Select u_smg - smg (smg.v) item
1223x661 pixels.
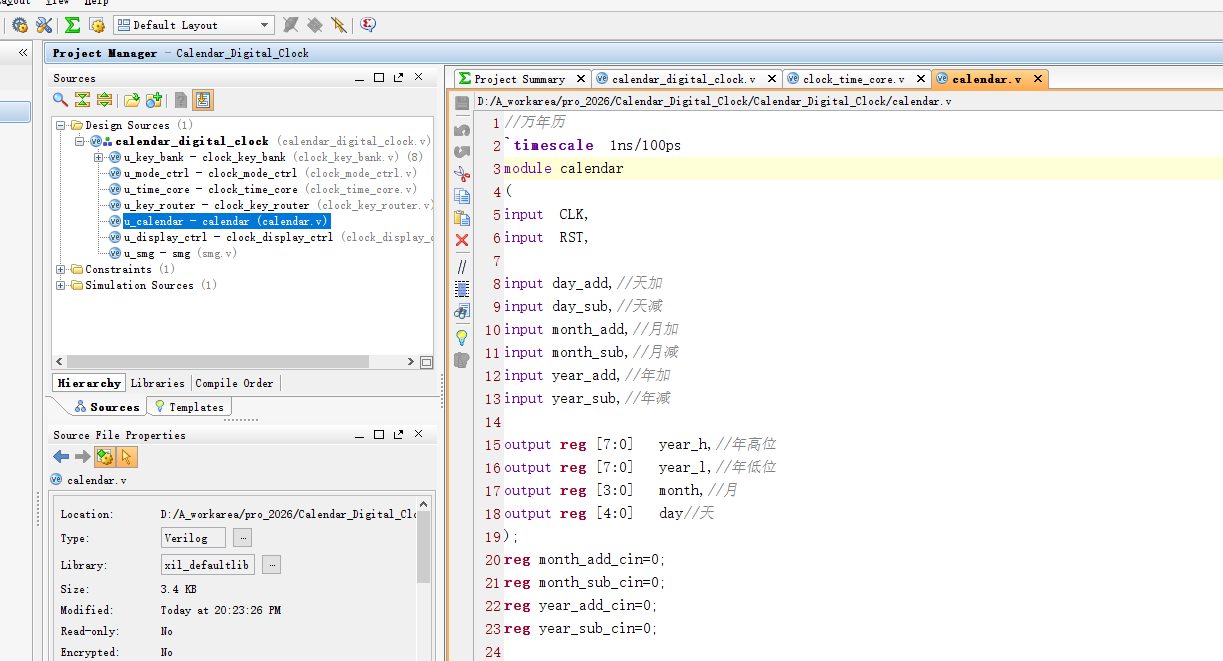tap(172, 253)
